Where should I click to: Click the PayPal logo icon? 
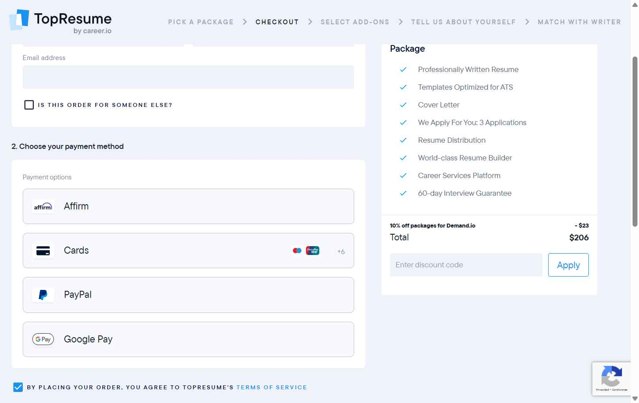tap(43, 295)
